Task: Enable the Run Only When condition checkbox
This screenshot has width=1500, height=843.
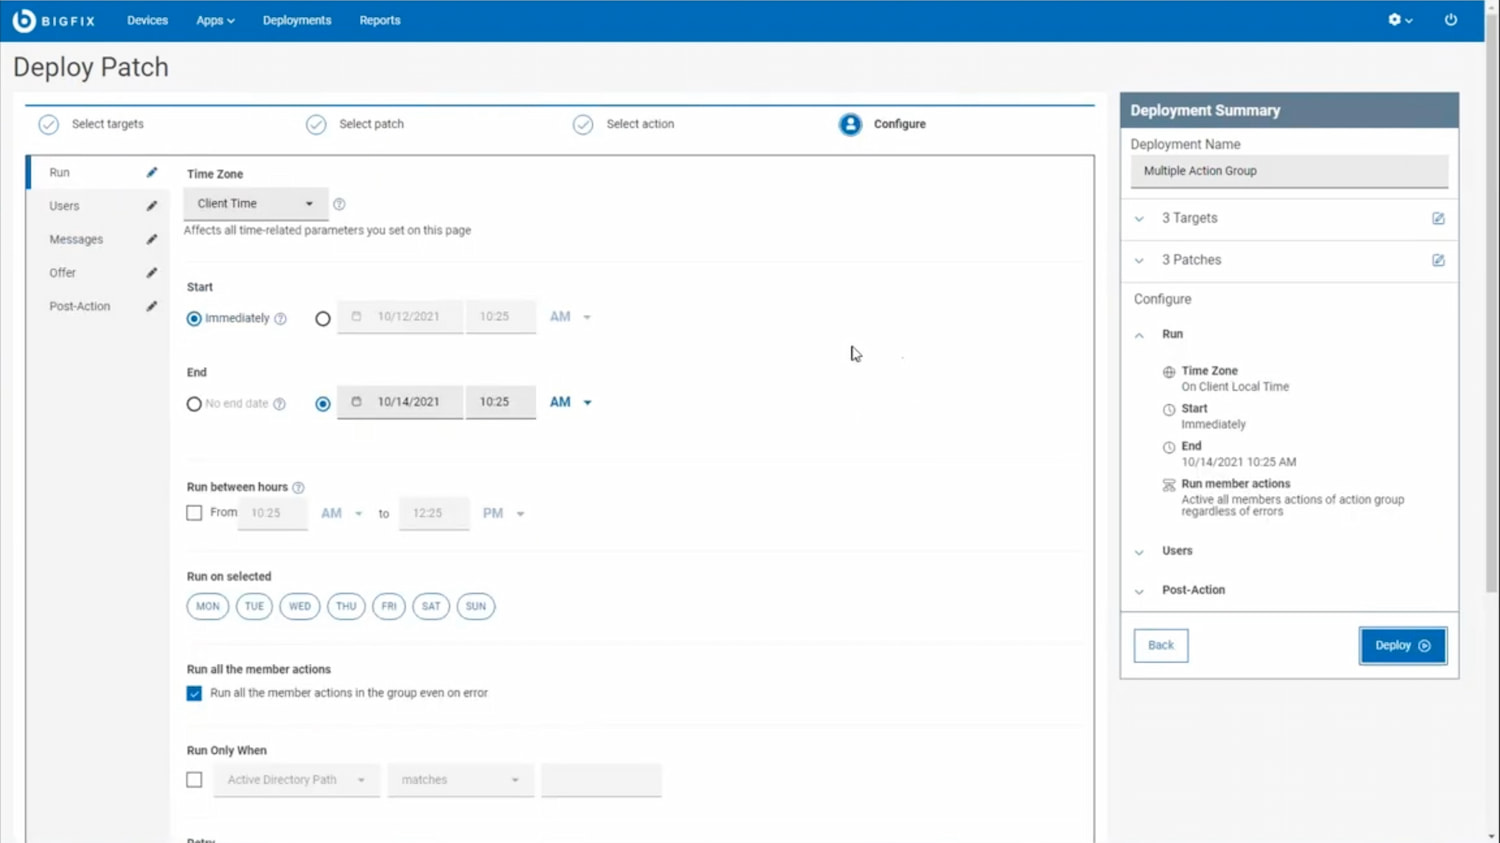Action: [194, 779]
